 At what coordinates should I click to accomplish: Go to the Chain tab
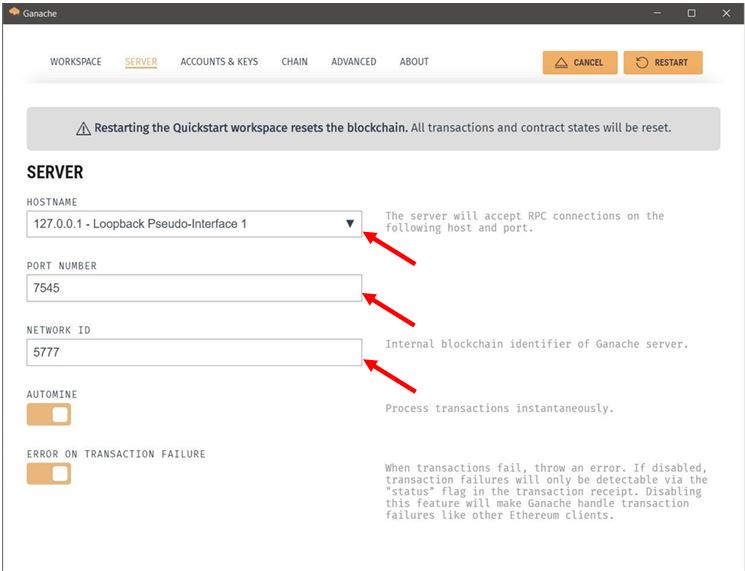pyautogui.click(x=294, y=62)
